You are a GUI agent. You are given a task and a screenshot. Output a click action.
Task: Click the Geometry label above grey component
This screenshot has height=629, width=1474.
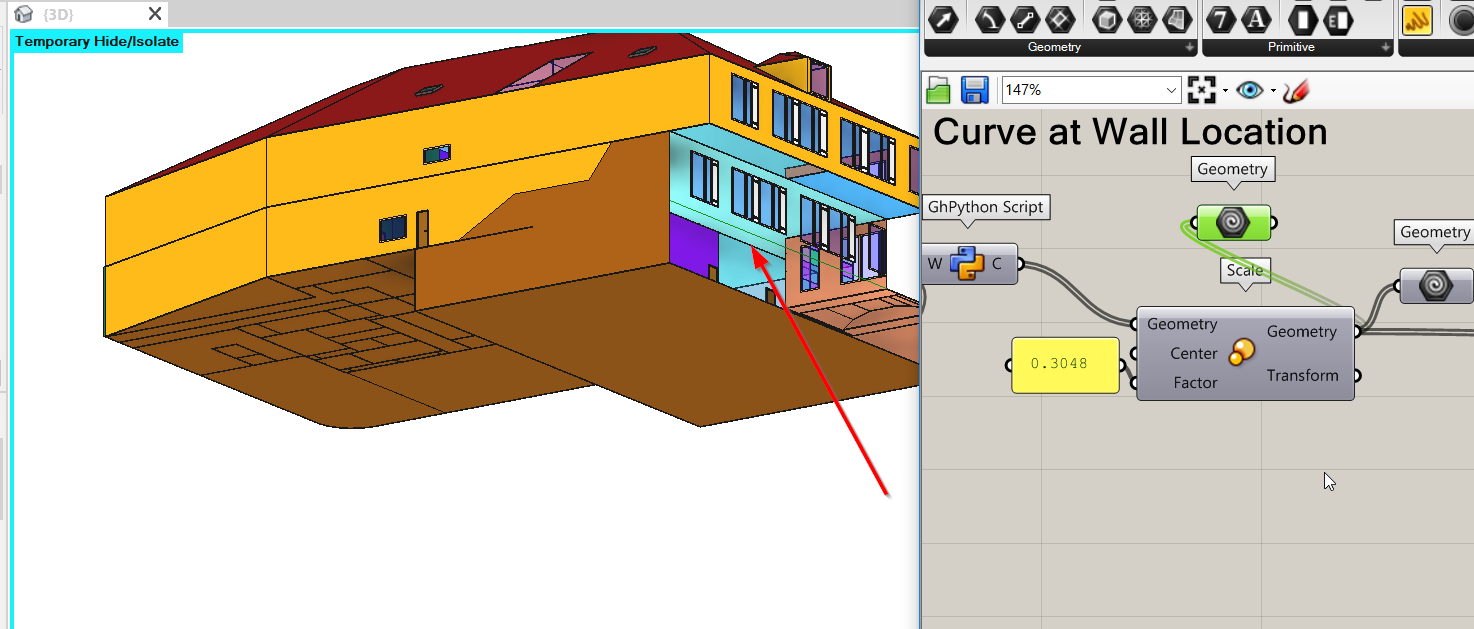point(1435,232)
